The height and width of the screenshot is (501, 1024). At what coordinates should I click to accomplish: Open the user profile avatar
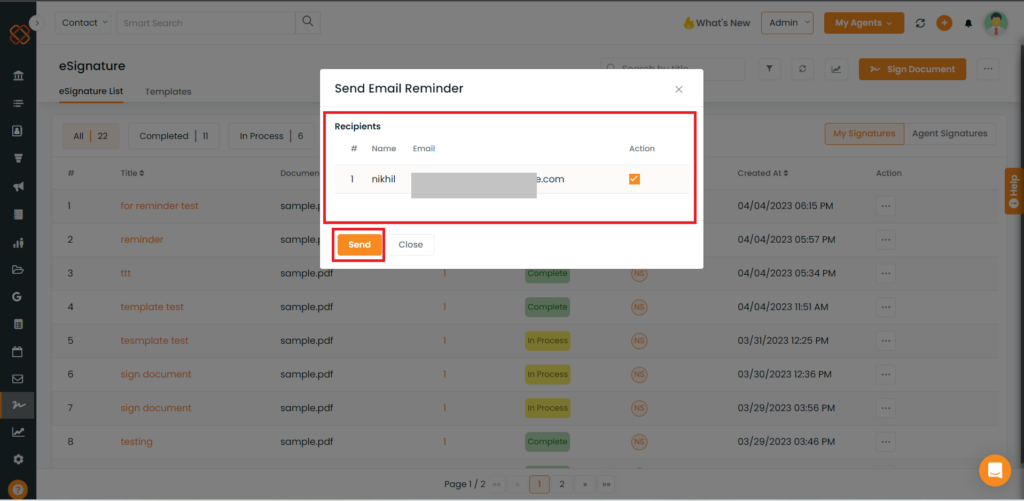tap(996, 23)
